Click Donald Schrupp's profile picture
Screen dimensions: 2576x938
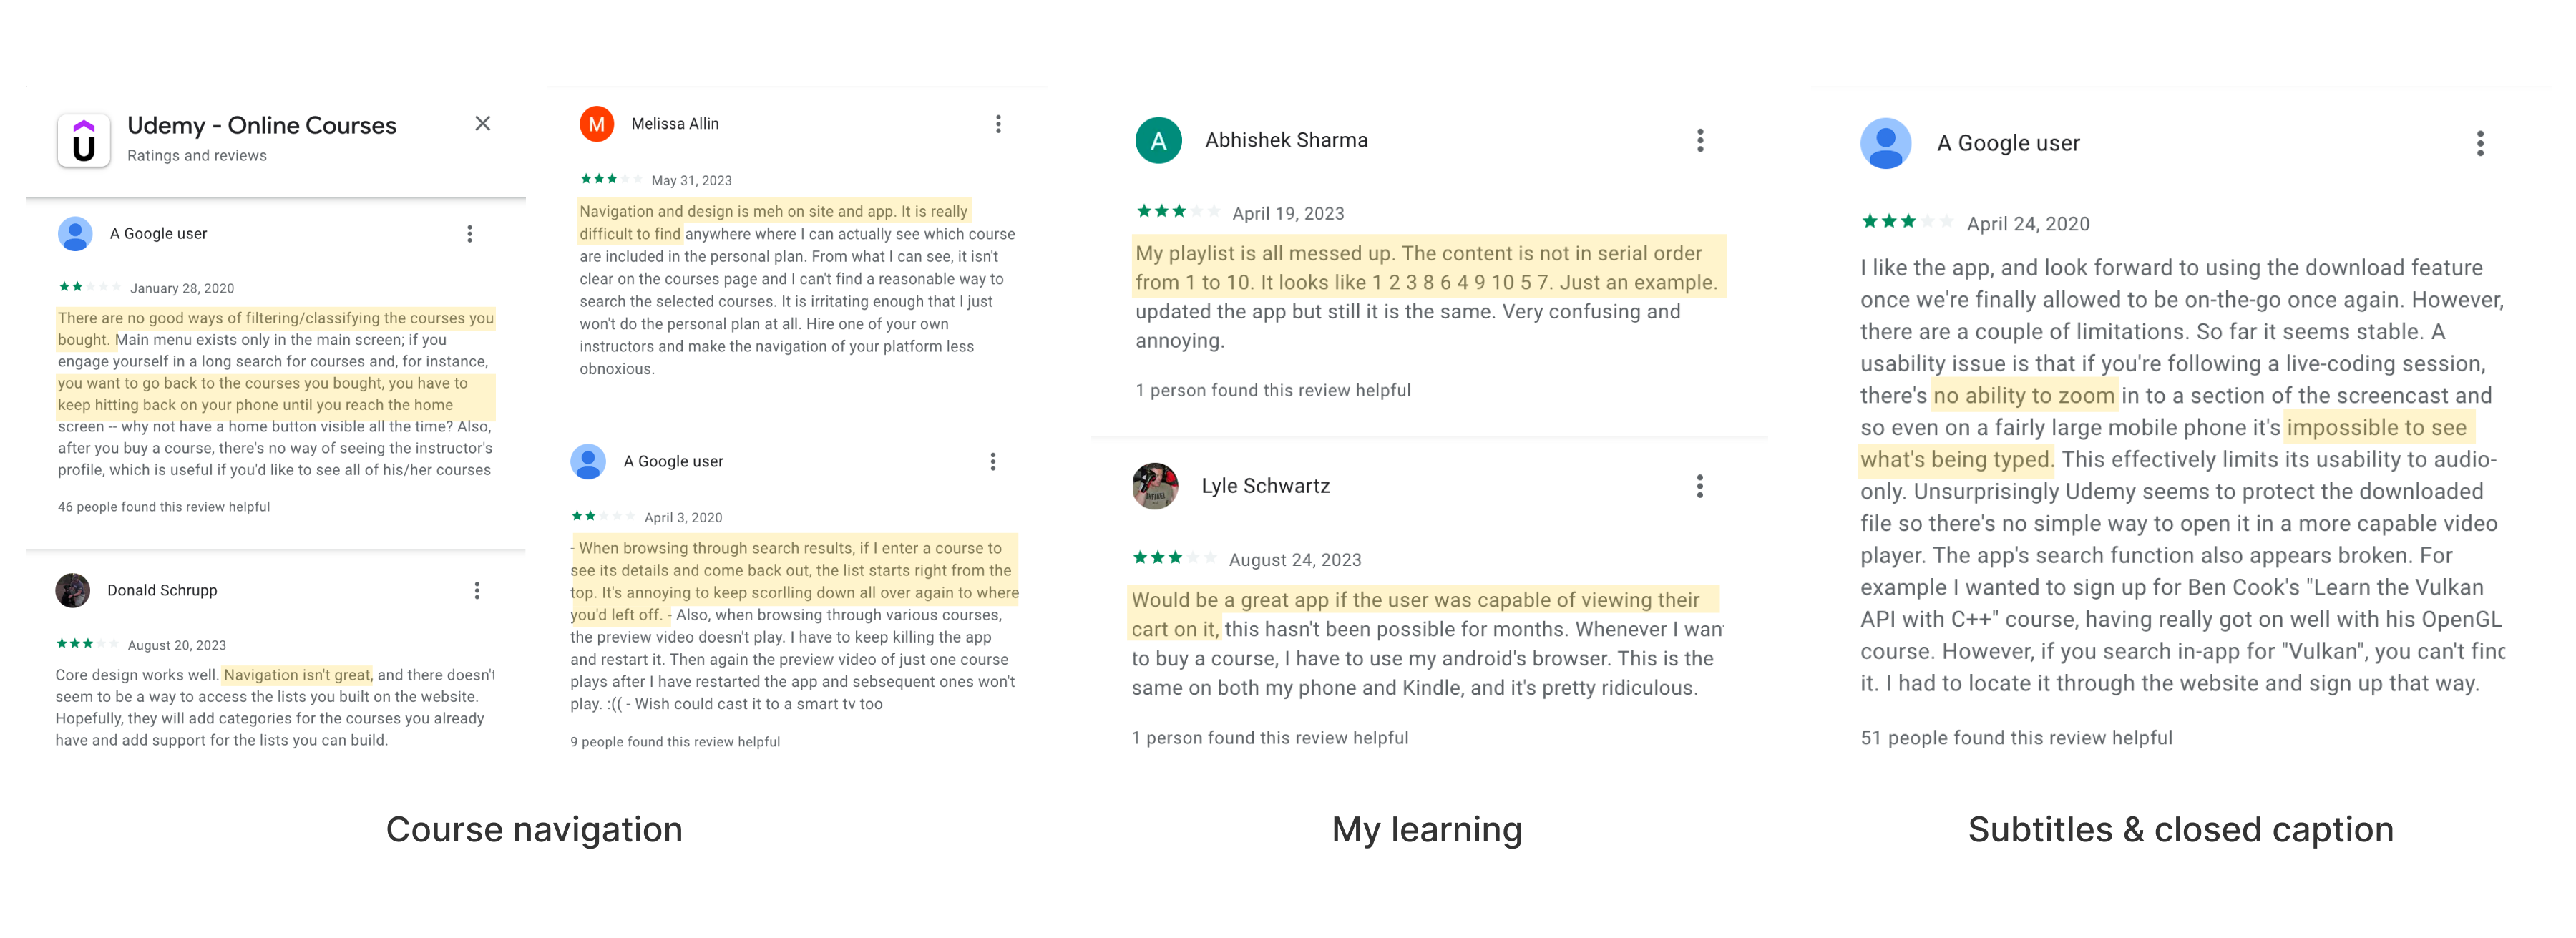[73, 591]
